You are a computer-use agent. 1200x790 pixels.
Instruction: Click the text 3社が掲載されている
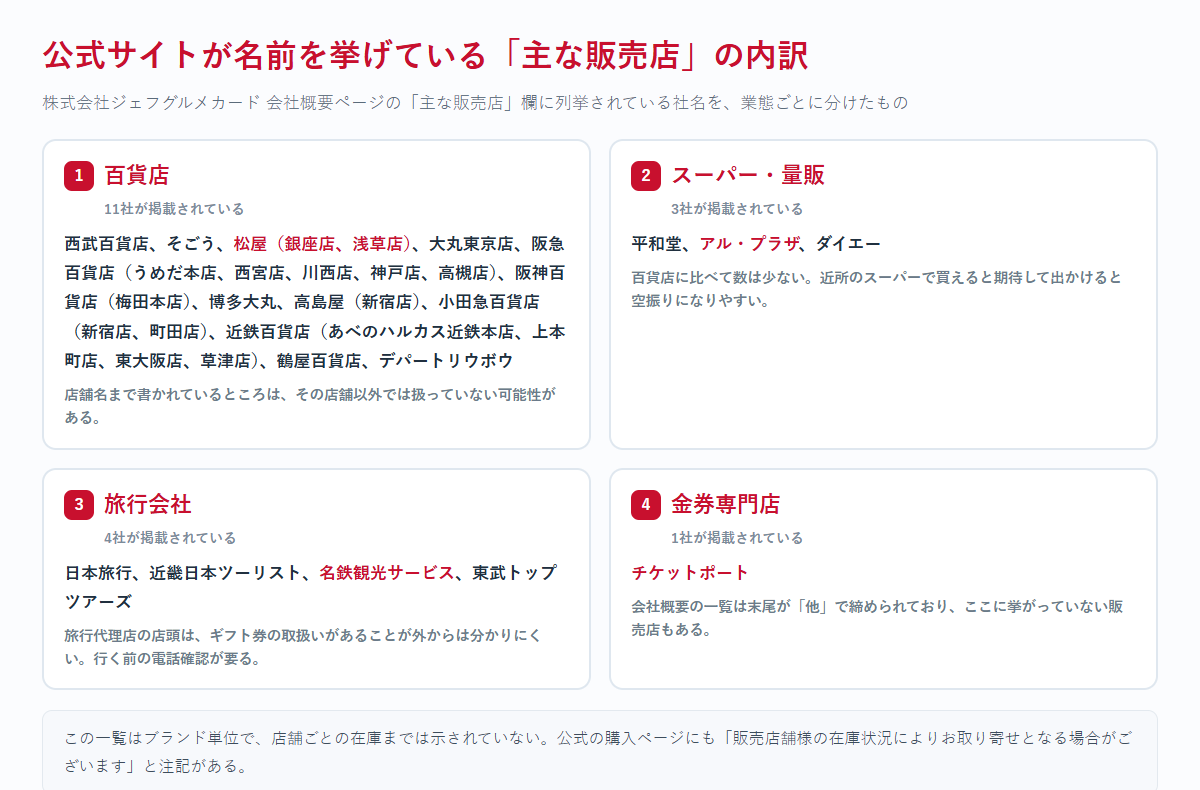(x=737, y=209)
